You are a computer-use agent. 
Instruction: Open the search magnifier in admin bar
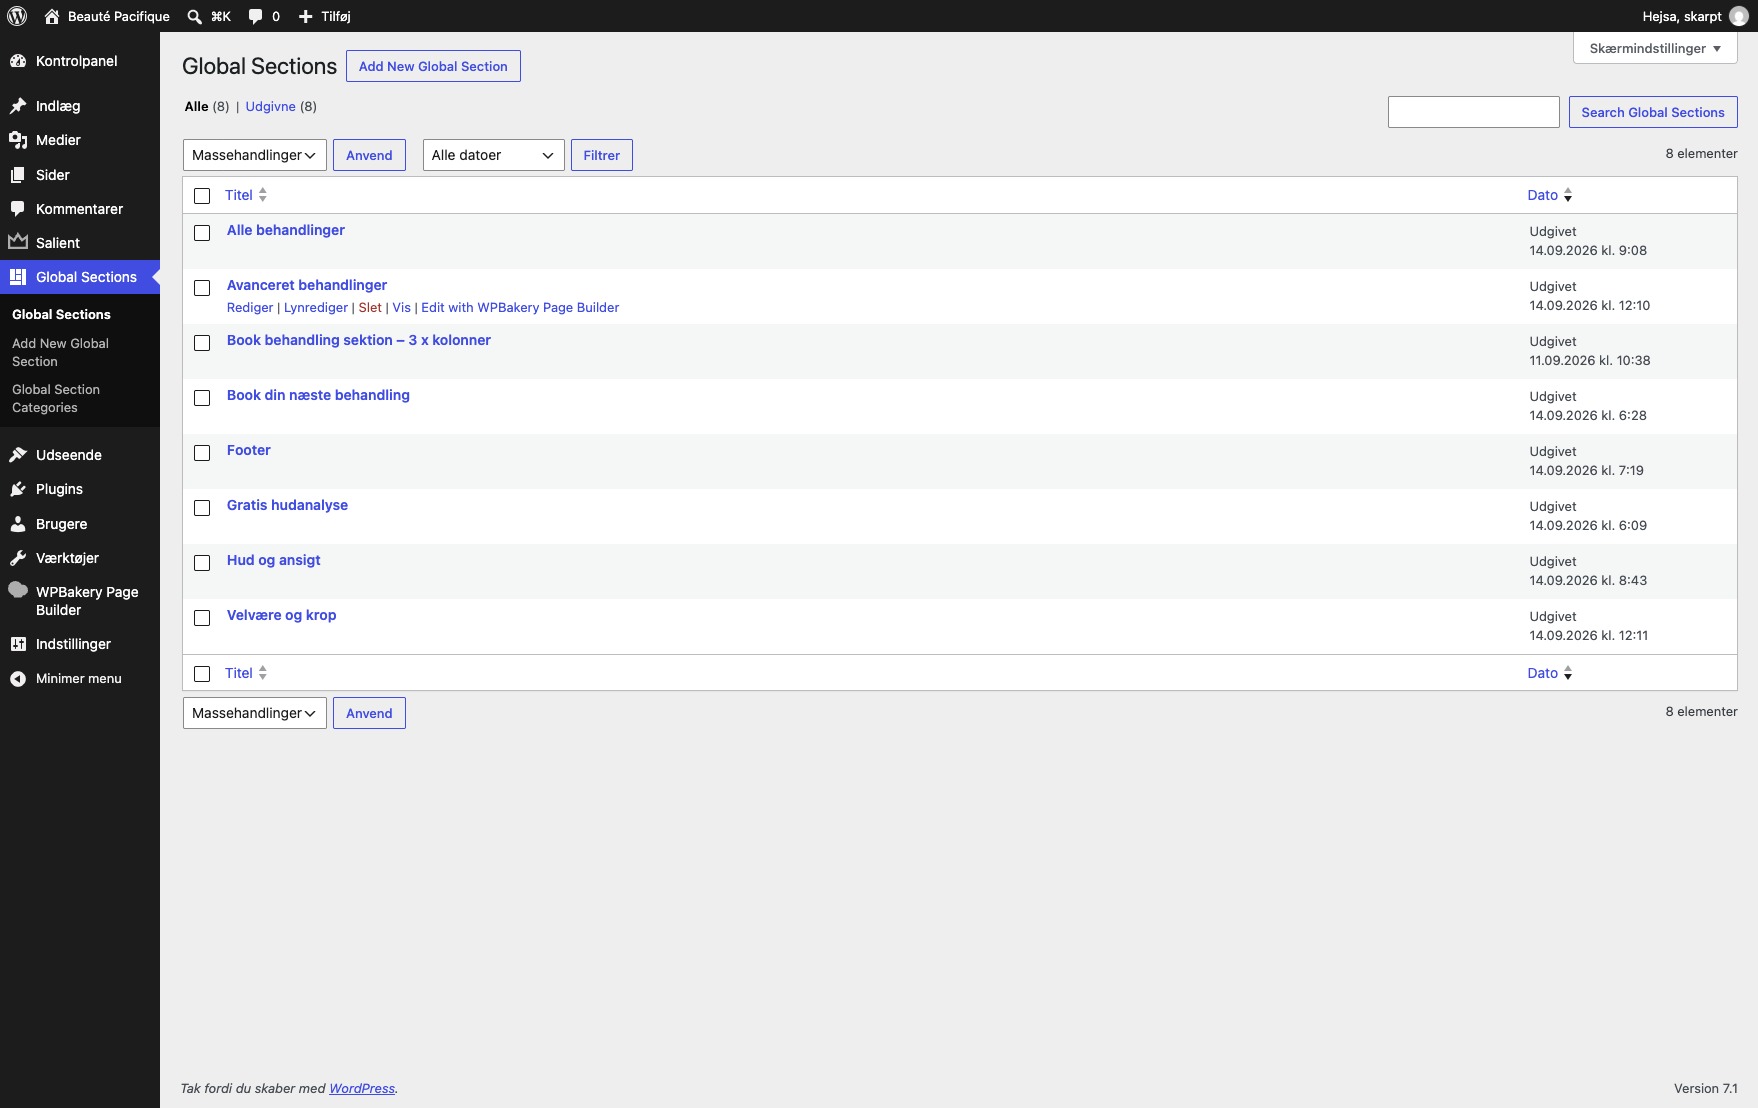coord(195,16)
